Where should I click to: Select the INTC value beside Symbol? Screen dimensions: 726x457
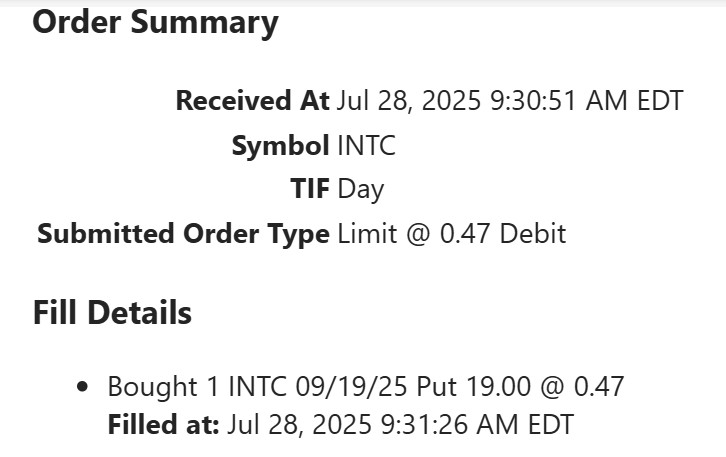(x=366, y=146)
